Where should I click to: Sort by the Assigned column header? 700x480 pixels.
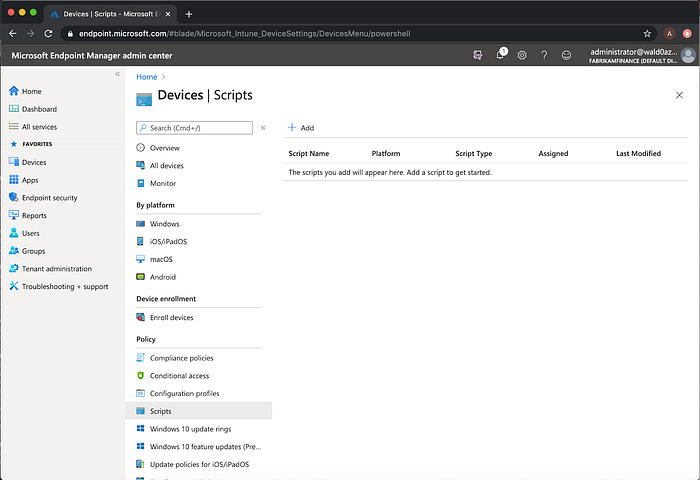click(553, 154)
